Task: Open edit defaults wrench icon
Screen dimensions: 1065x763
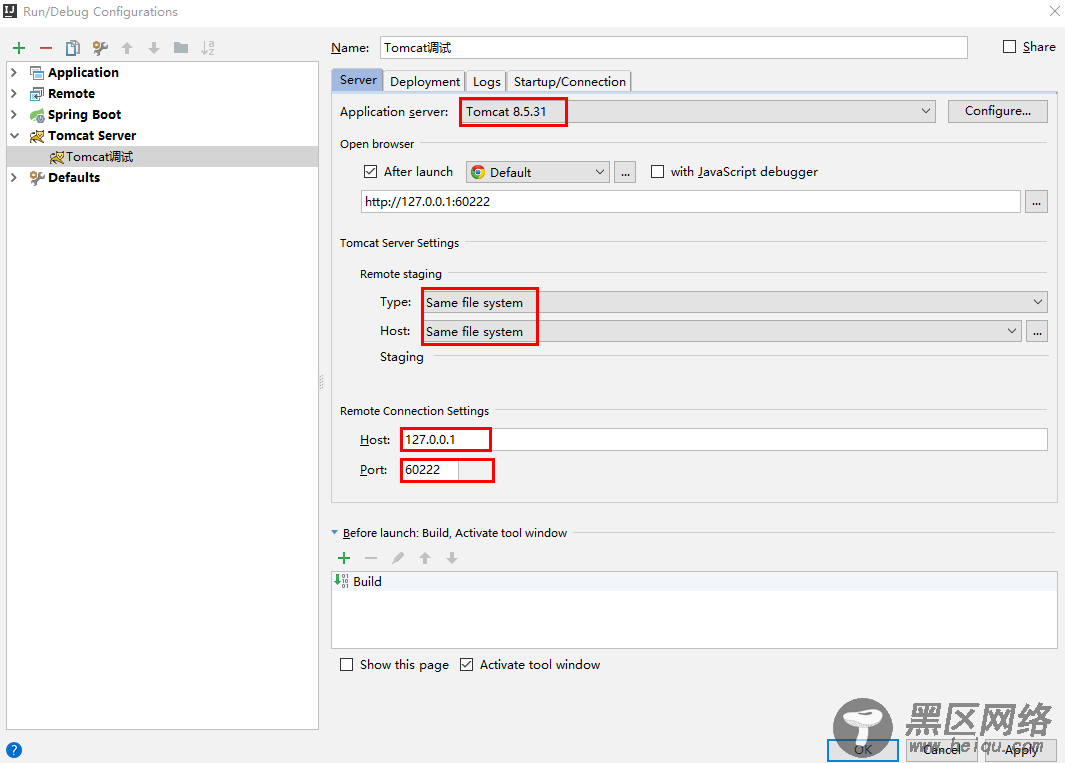Action: click(100, 48)
